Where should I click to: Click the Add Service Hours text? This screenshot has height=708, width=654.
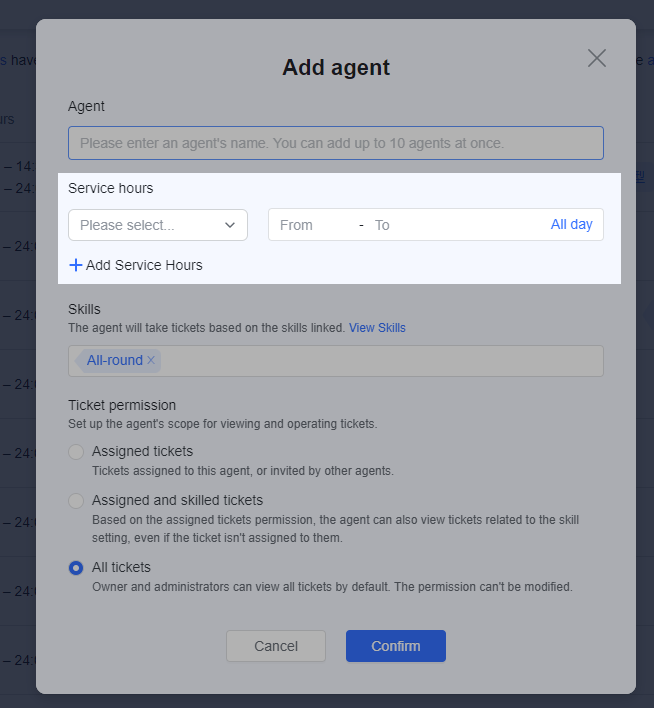pyautogui.click(x=144, y=265)
